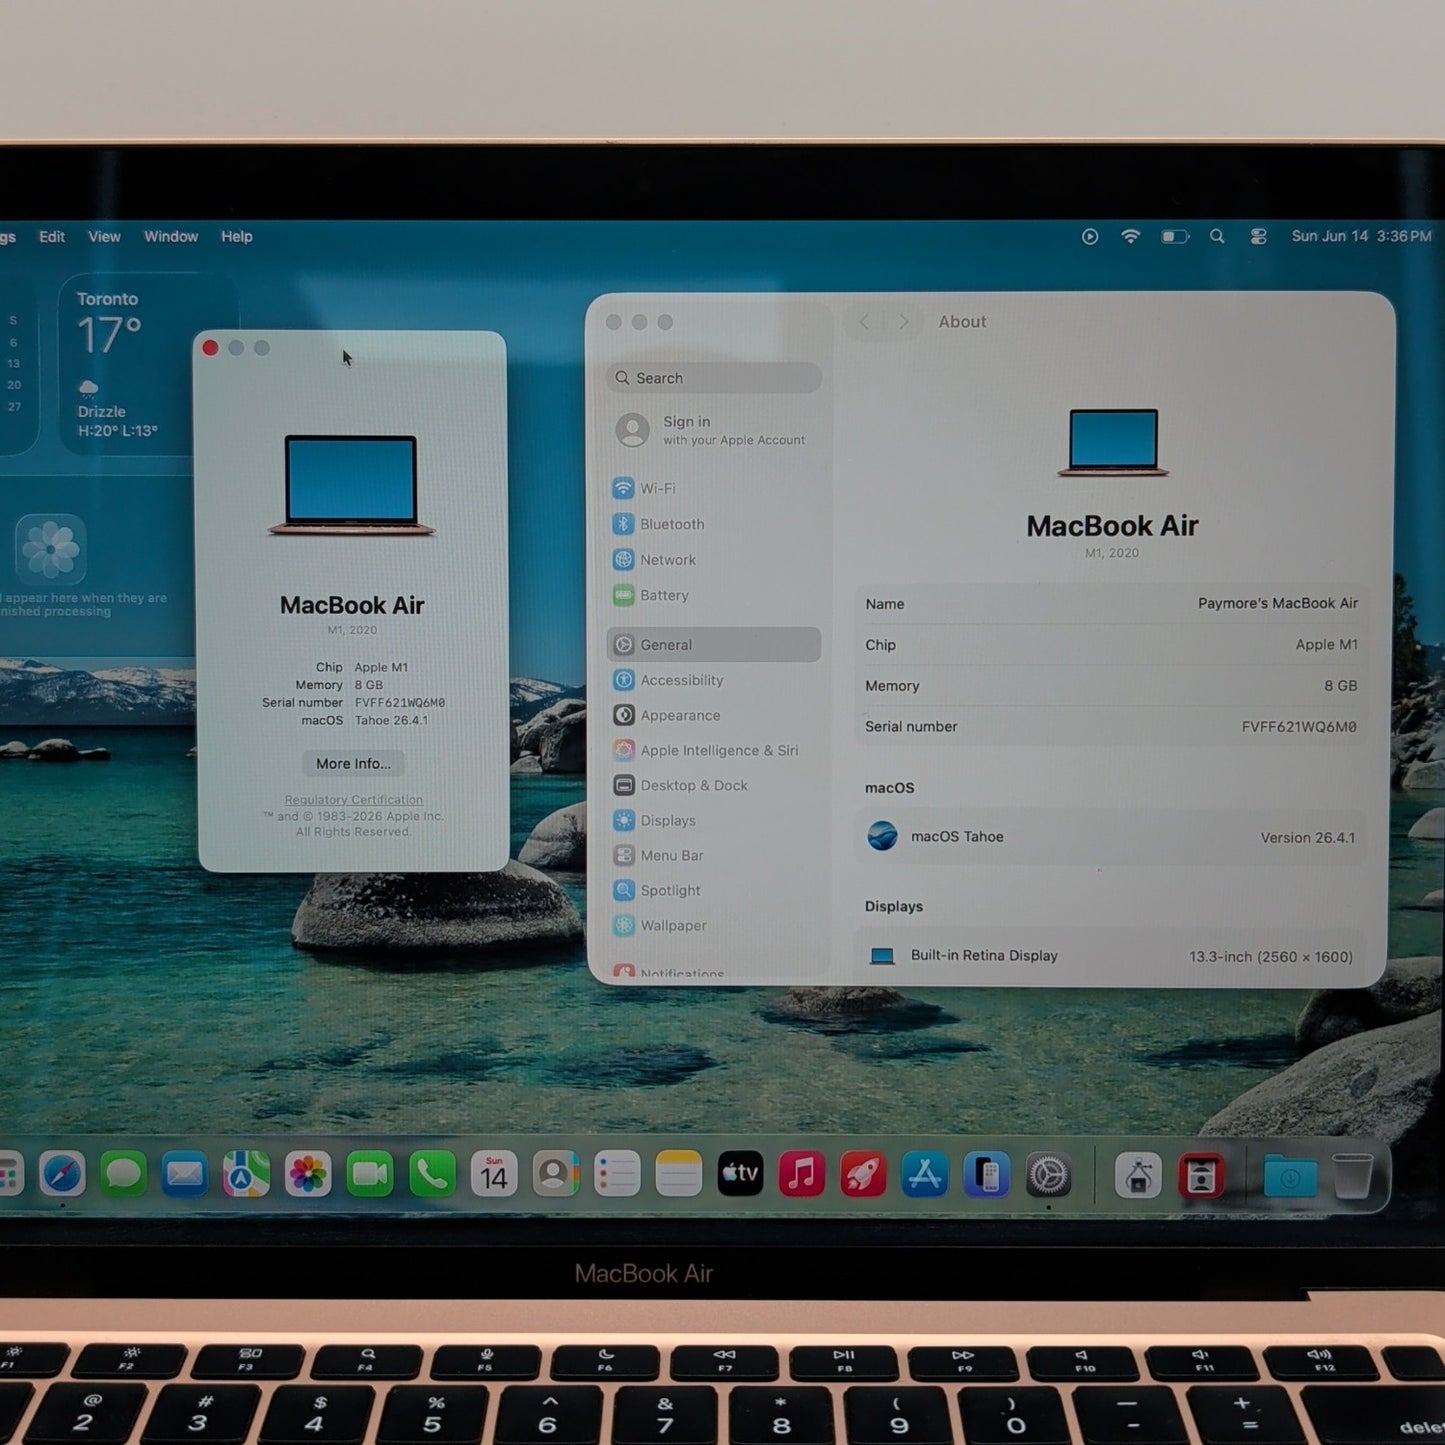This screenshot has height=1445, width=1445.
Task: Click the Built-in Retina Display row
Action: point(1110,956)
